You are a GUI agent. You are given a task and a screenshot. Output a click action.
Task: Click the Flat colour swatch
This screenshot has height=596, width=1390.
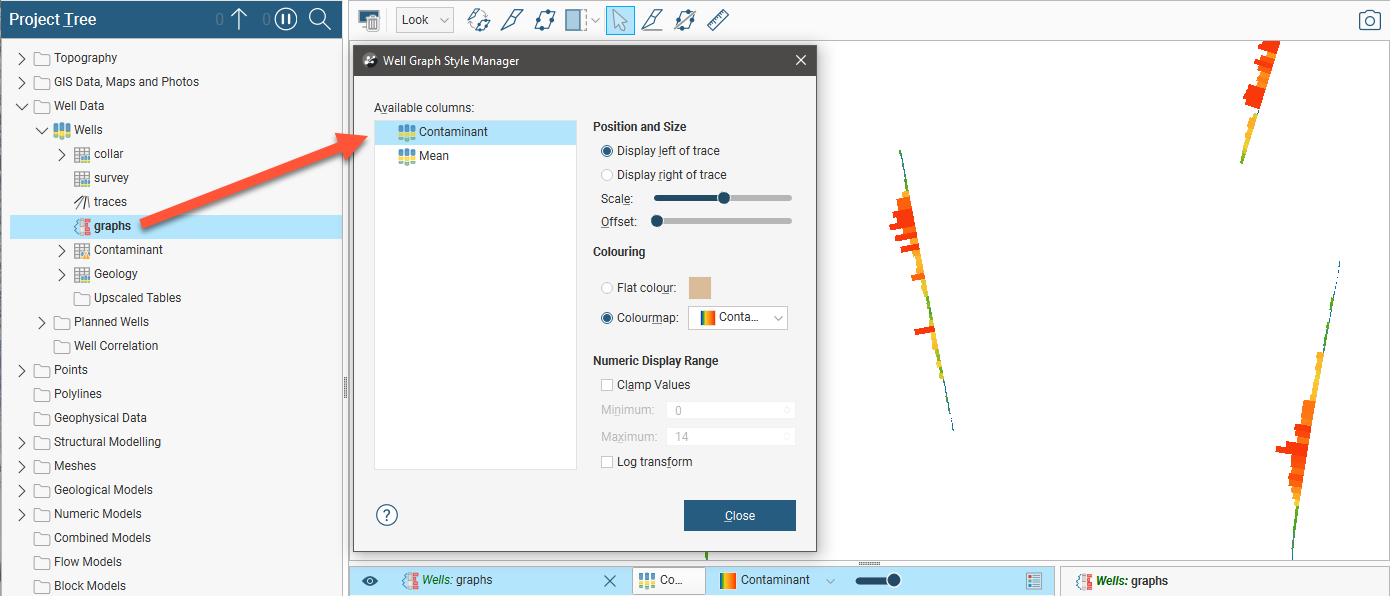point(700,288)
